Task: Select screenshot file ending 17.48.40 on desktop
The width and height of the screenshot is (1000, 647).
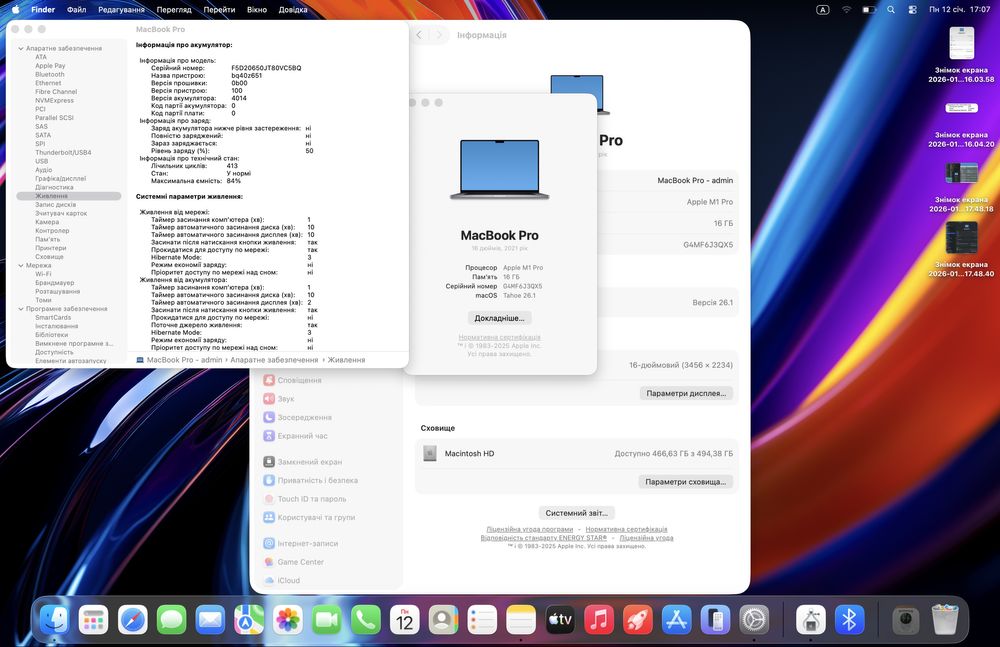Action: tap(961, 250)
